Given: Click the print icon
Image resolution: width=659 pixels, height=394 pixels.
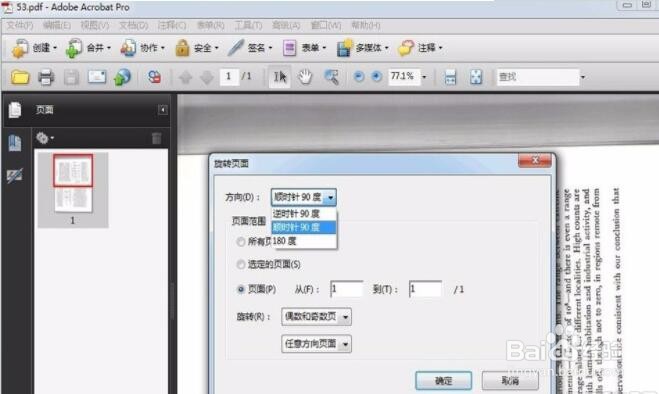Looking at the screenshot, I should [46, 77].
